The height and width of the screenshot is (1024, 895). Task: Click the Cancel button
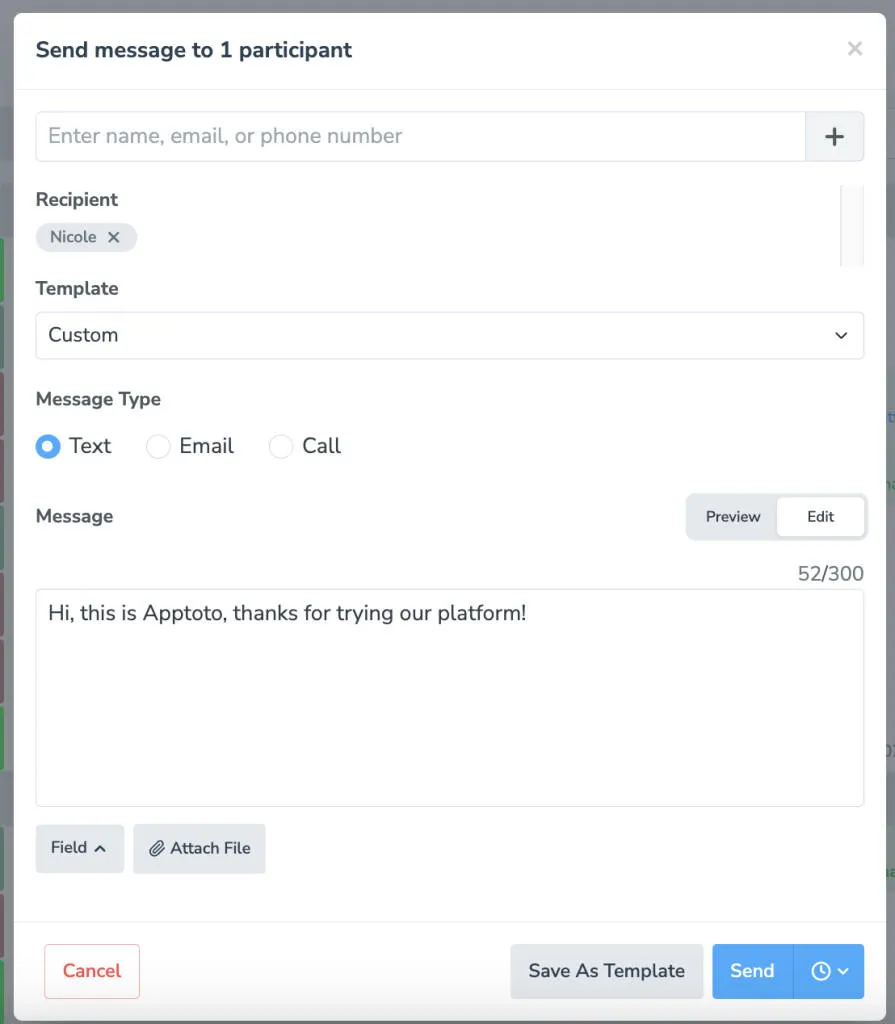coord(91,971)
